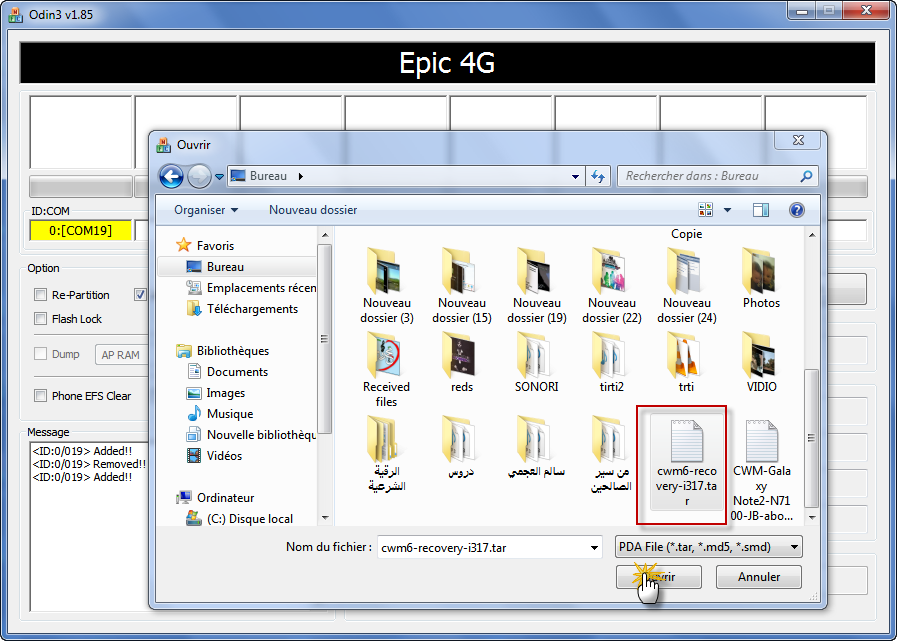Open the view options dropdown arrow
The height and width of the screenshot is (641, 897).
(727, 210)
